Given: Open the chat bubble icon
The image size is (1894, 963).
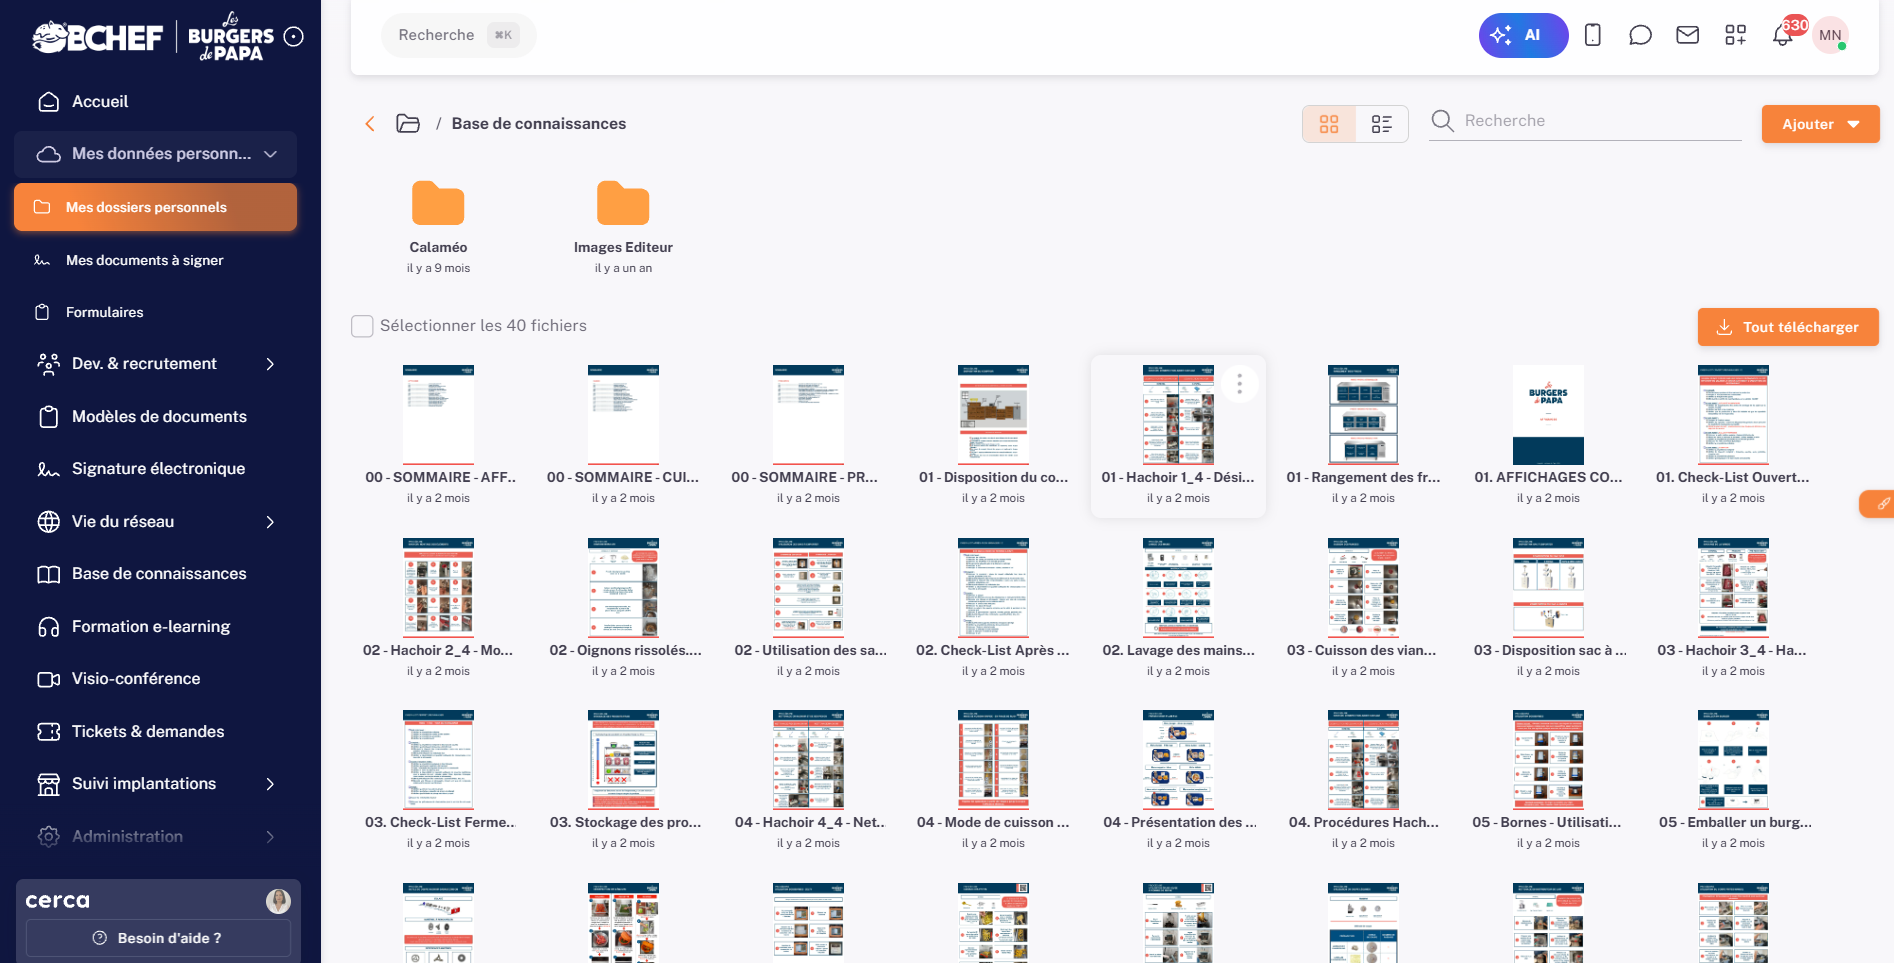Looking at the screenshot, I should pyautogui.click(x=1640, y=35).
